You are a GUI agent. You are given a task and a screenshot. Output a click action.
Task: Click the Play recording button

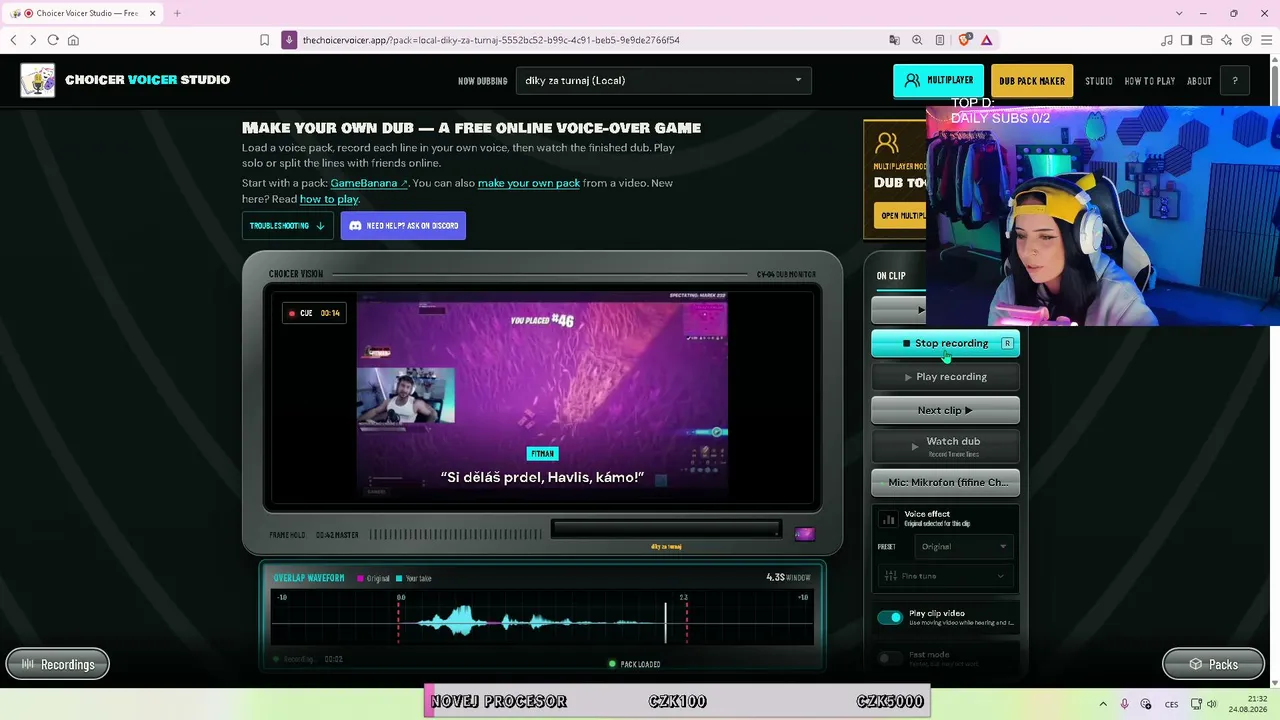click(945, 377)
